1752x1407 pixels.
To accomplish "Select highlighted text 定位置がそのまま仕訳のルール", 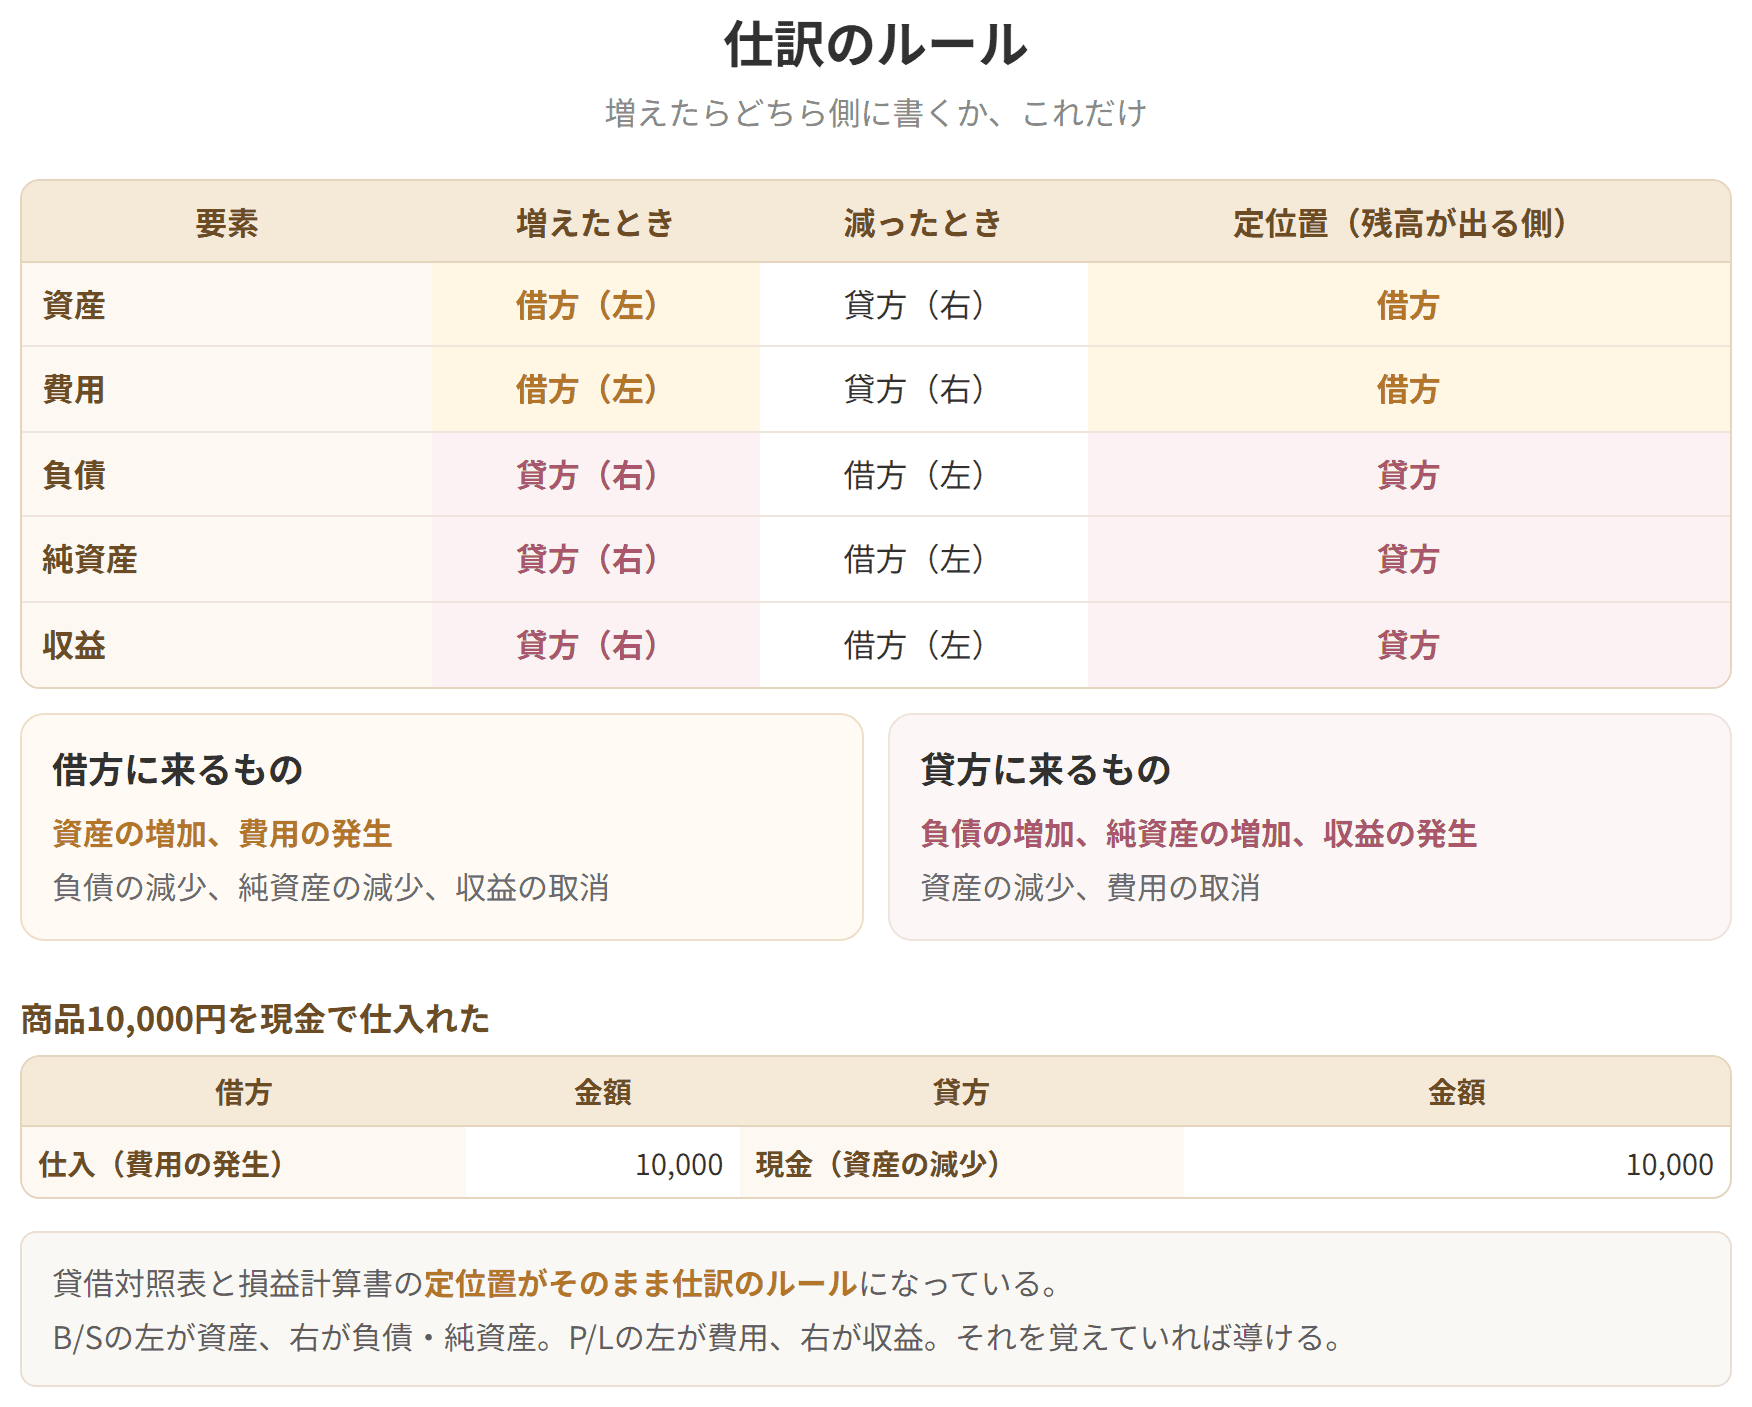I will (641, 1283).
